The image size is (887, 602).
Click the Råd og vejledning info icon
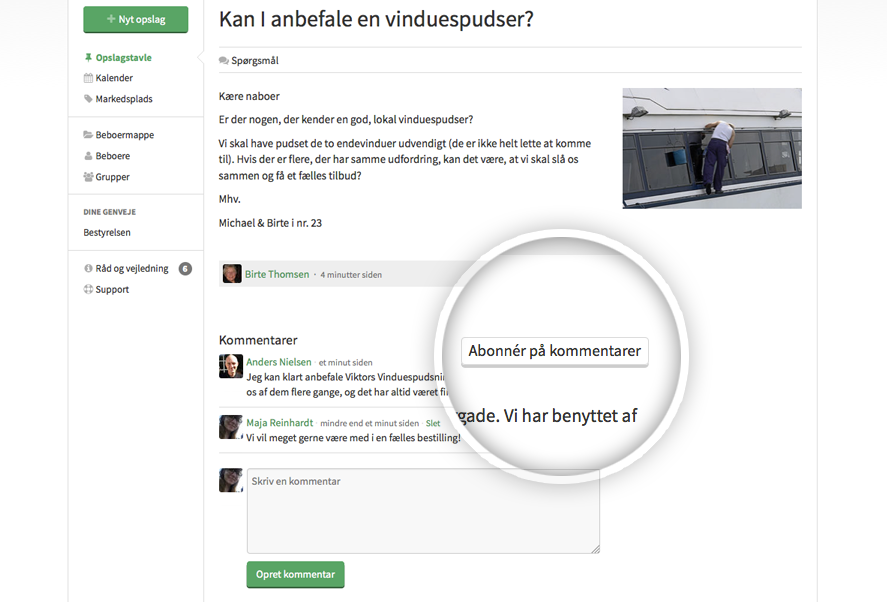(88, 268)
